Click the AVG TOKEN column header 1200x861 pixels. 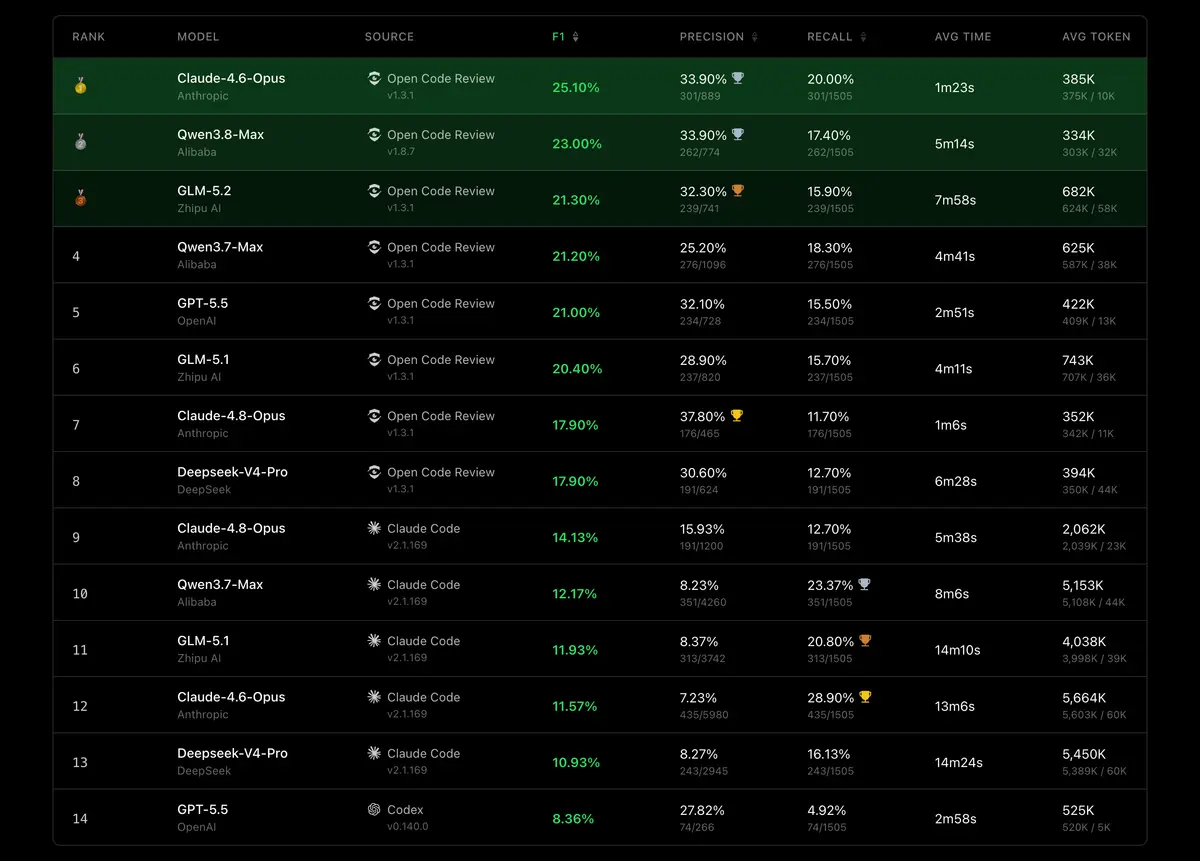click(x=1096, y=37)
